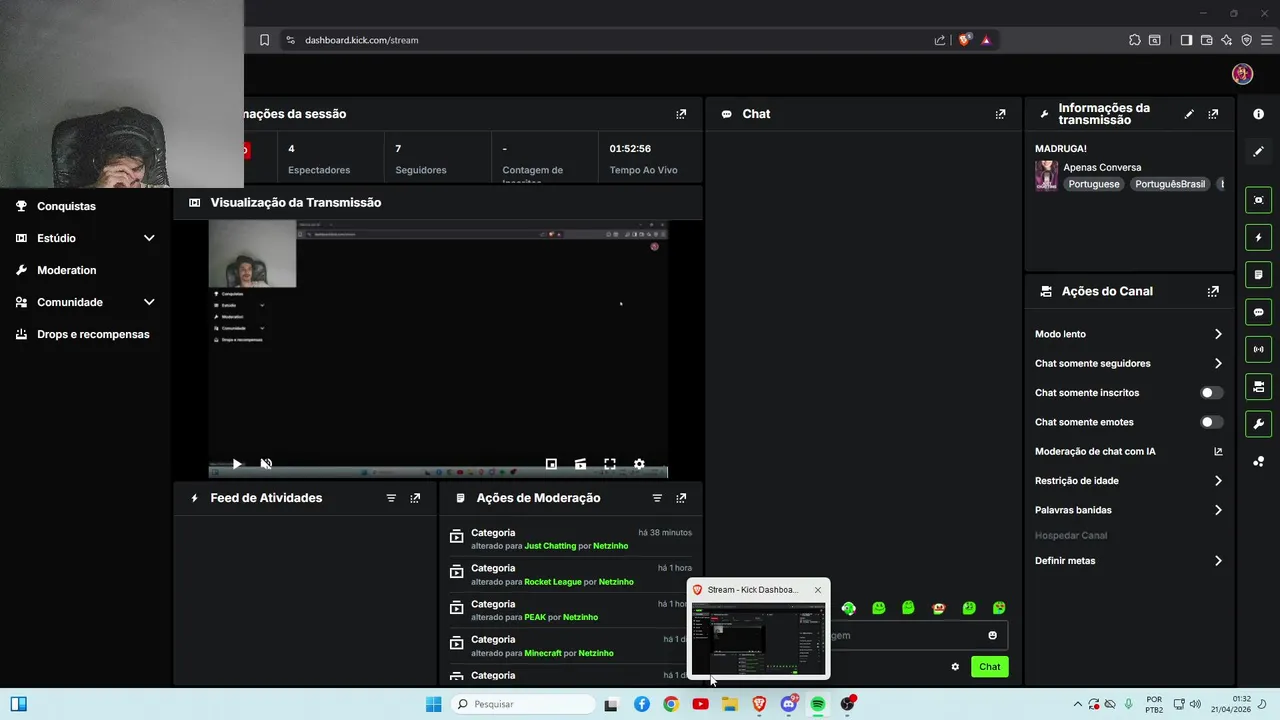Pop out the Ações do Canal panel

point(1213,292)
